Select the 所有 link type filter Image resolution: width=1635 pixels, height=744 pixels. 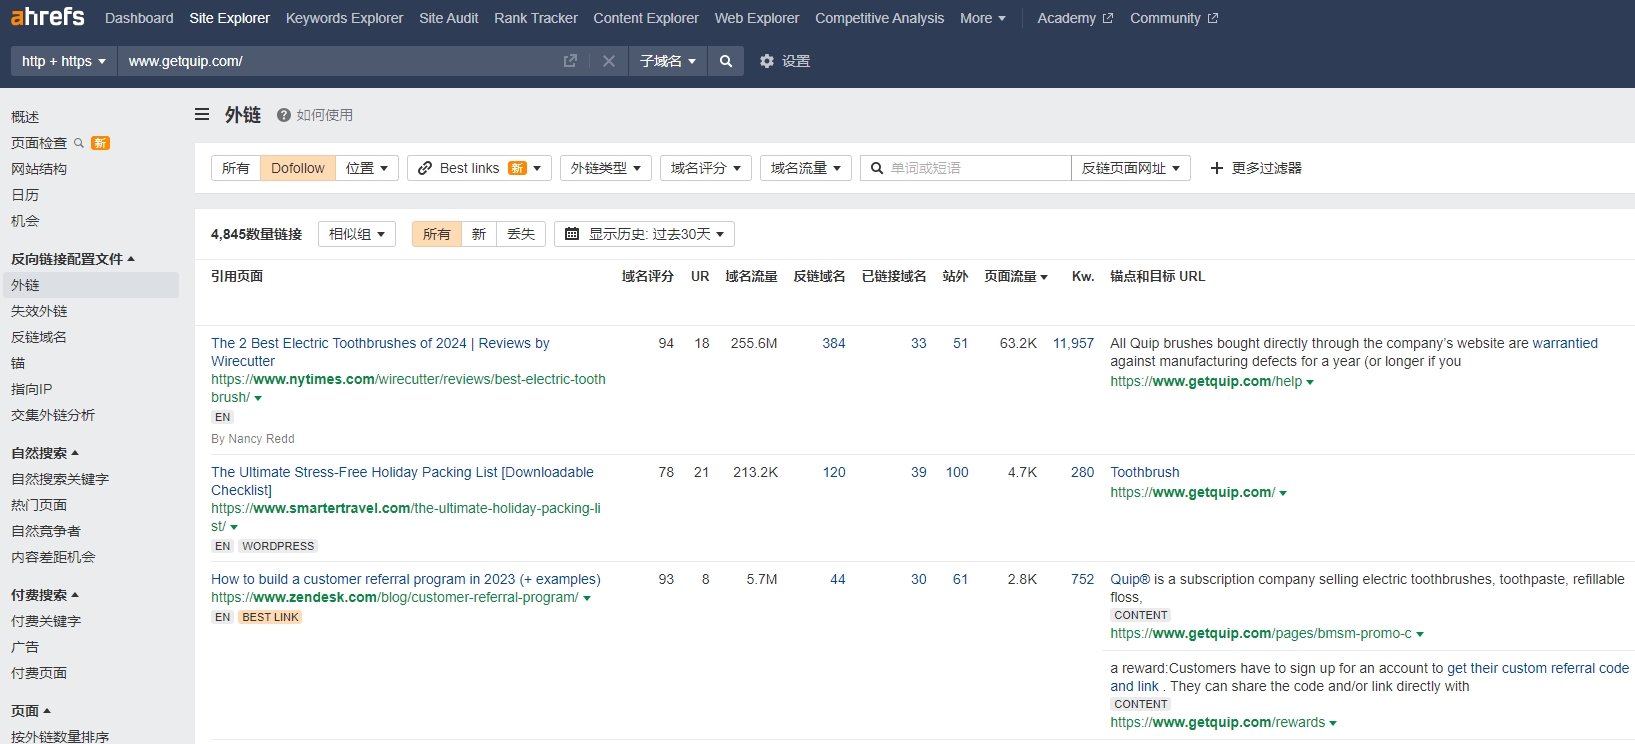pyautogui.click(x=236, y=168)
